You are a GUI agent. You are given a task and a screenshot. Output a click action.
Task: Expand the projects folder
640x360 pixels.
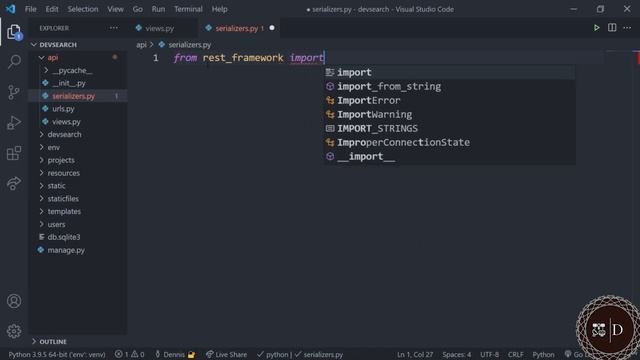pyautogui.click(x=78, y=160)
